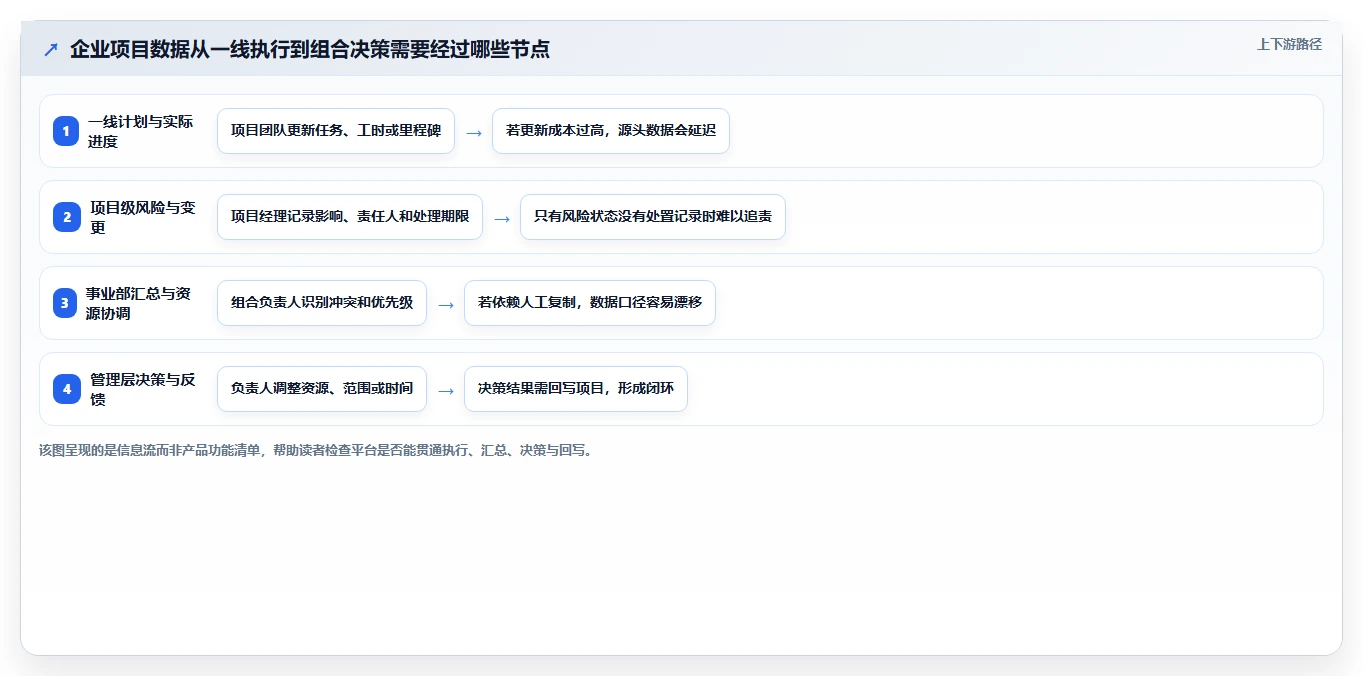Screen dimensions: 1363x676
Task: Click the 事业部汇总与资源协调 label
Action: coord(138,303)
